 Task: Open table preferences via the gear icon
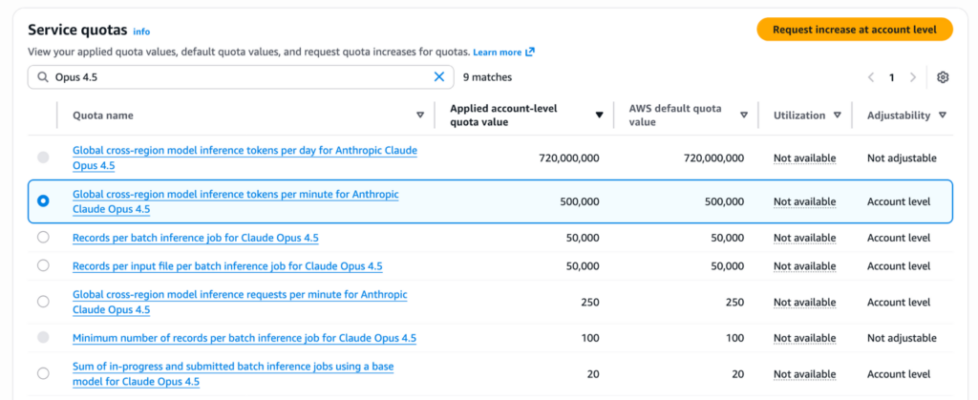tap(942, 77)
